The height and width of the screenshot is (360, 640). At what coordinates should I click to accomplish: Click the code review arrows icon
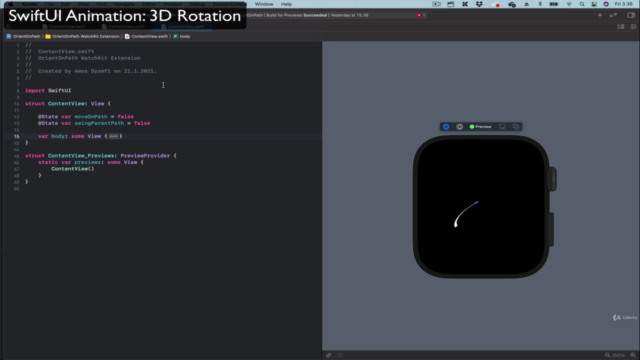tap(613, 15)
